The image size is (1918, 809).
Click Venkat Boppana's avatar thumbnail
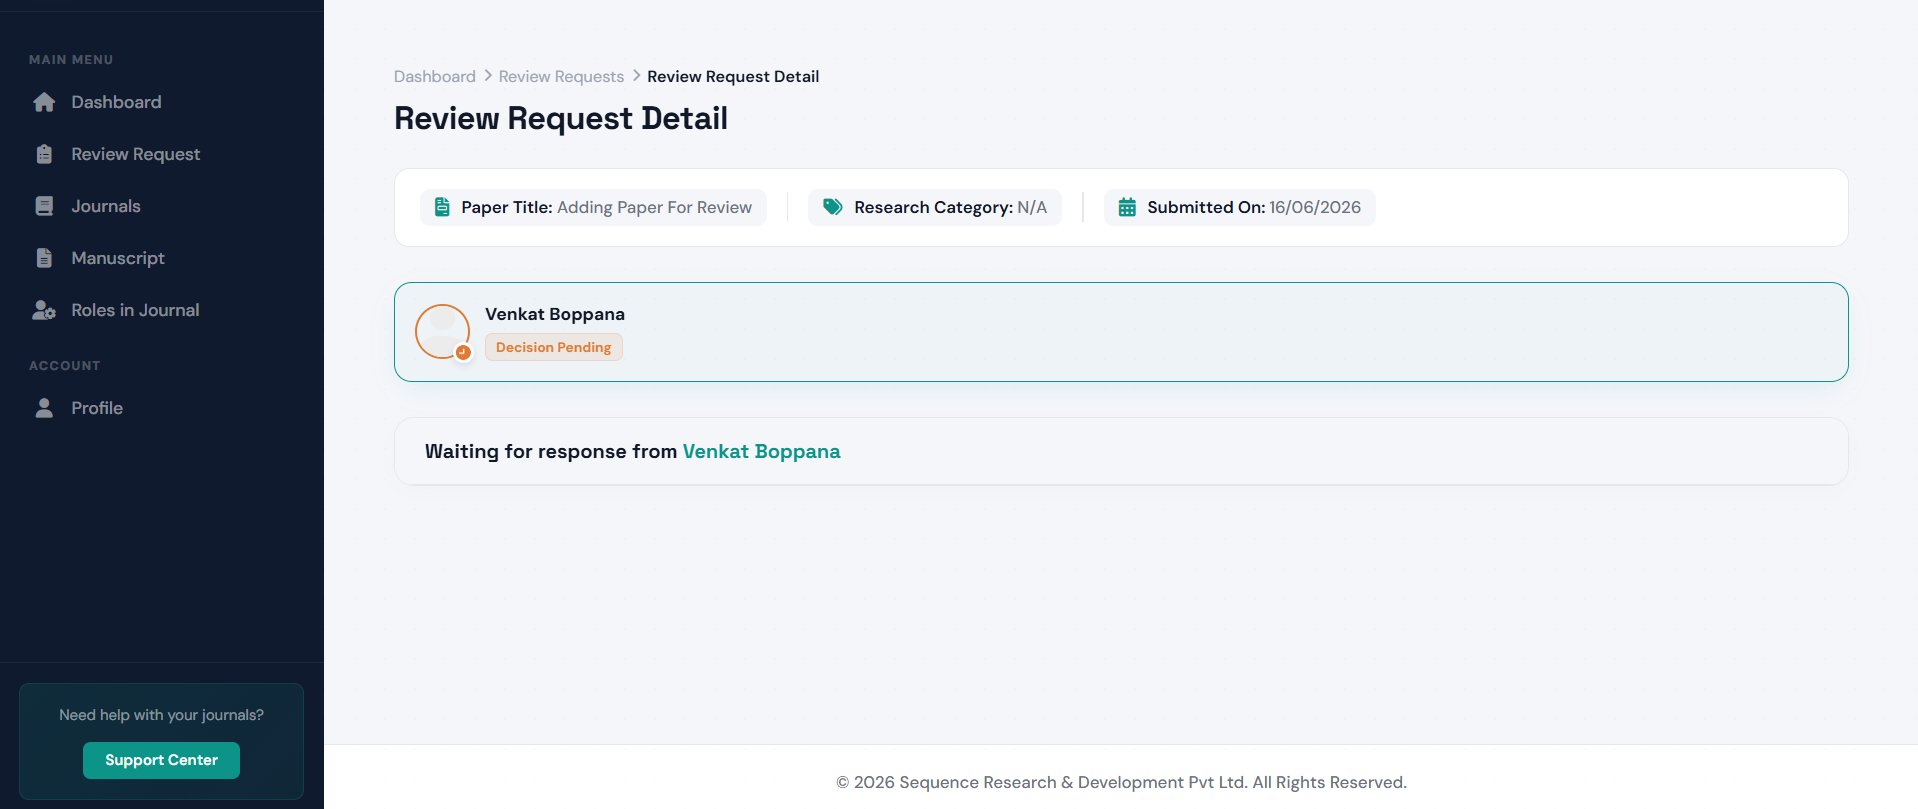coord(442,331)
